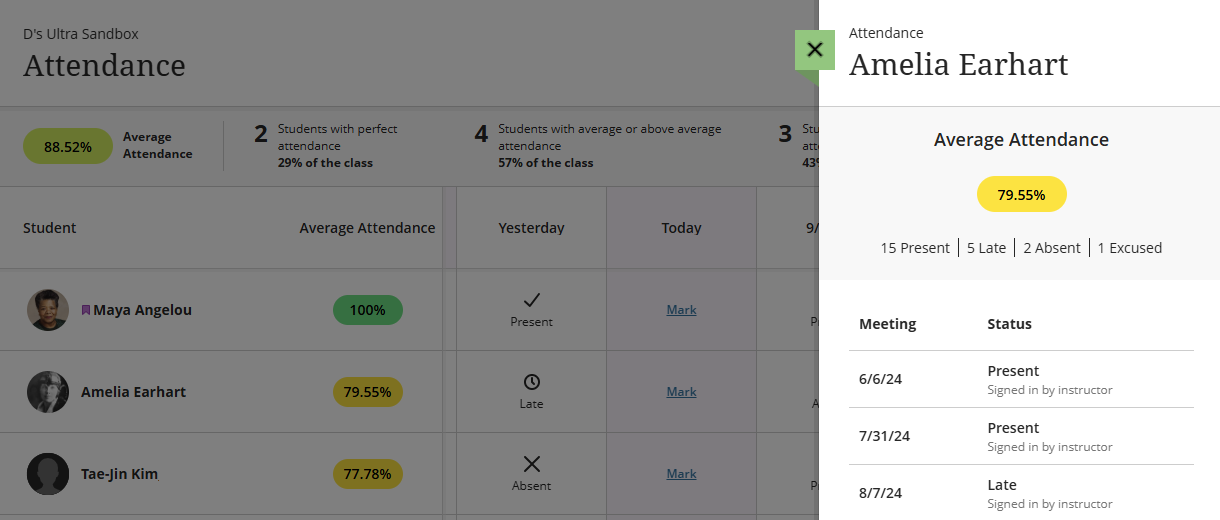Close the Amelia Earhart attendance panel
The height and width of the screenshot is (520, 1220).
coord(815,50)
